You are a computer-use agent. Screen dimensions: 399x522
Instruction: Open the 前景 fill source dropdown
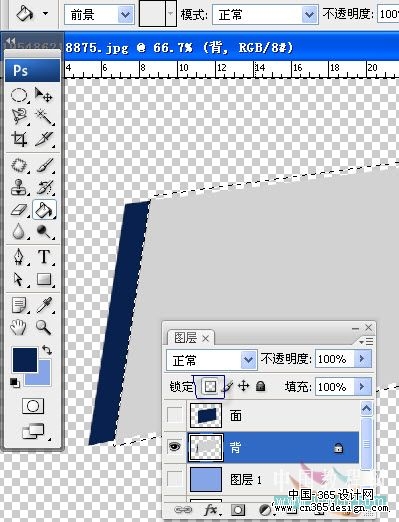click(x=99, y=15)
